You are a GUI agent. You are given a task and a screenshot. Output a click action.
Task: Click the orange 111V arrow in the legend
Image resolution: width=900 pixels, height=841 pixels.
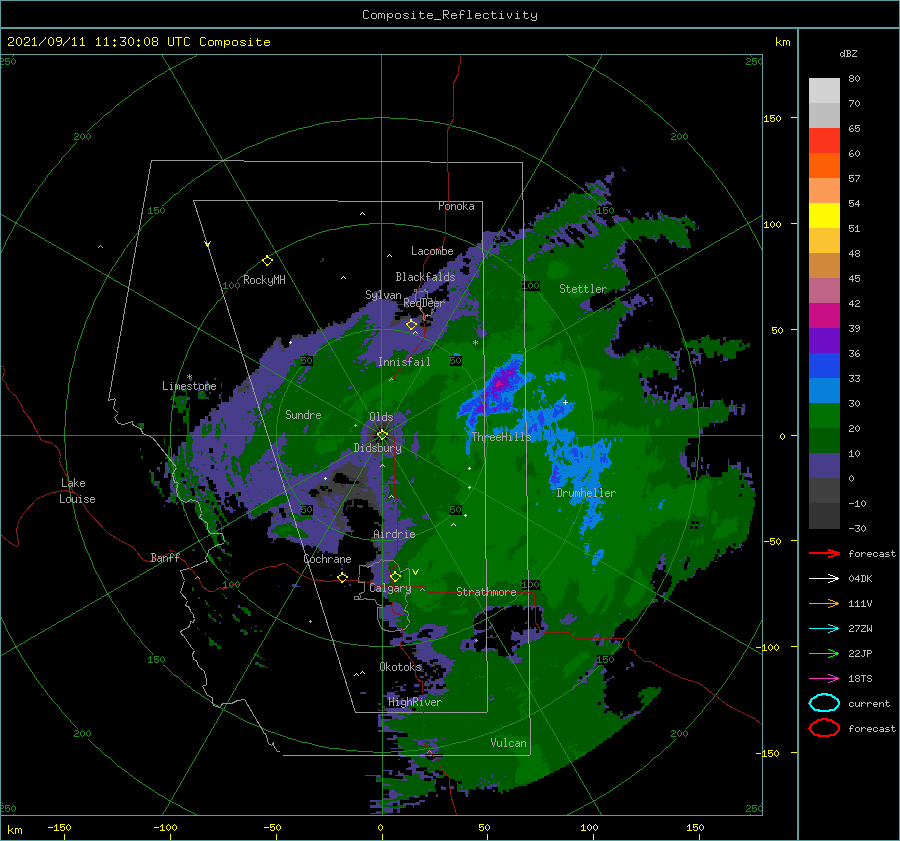coord(824,603)
